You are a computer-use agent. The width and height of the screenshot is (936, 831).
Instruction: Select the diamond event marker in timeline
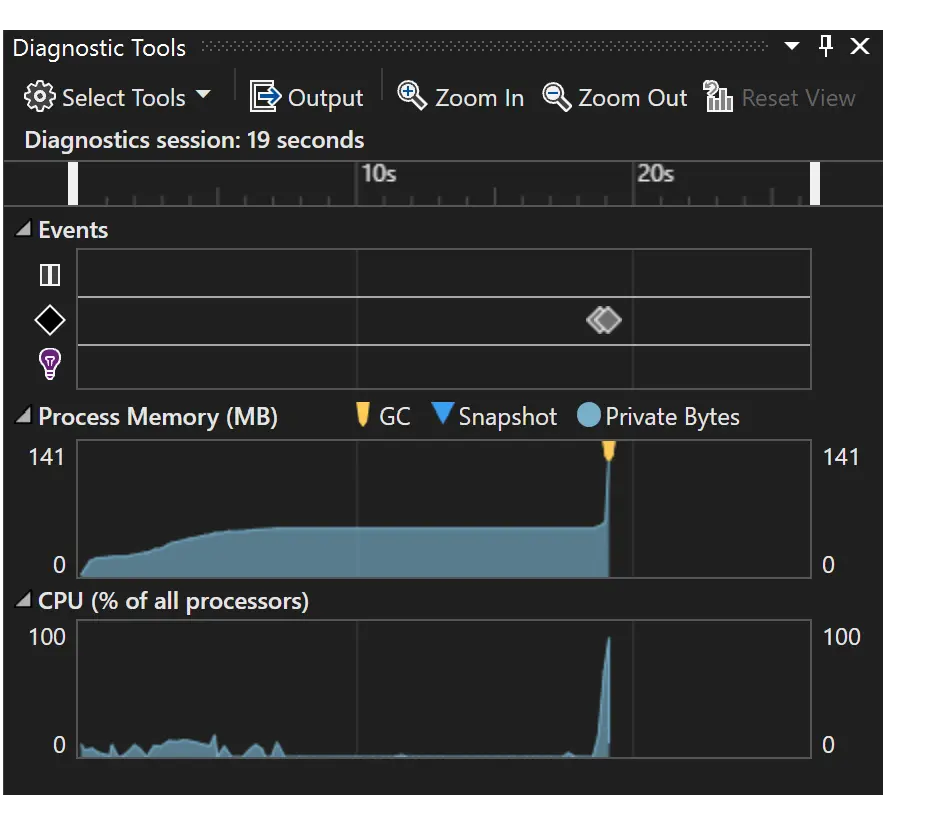point(604,320)
